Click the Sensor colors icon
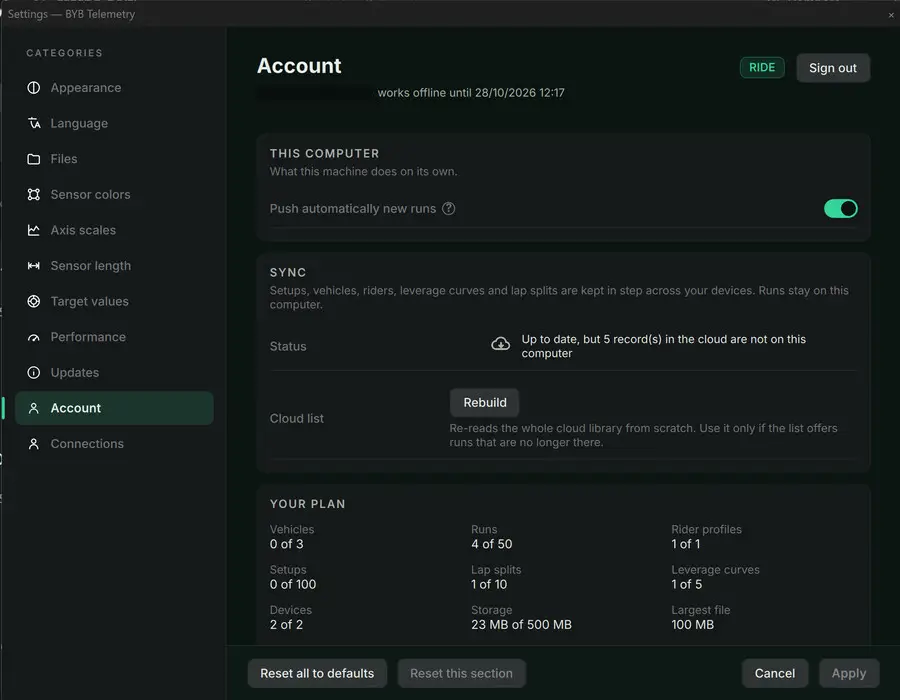 pos(34,195)
